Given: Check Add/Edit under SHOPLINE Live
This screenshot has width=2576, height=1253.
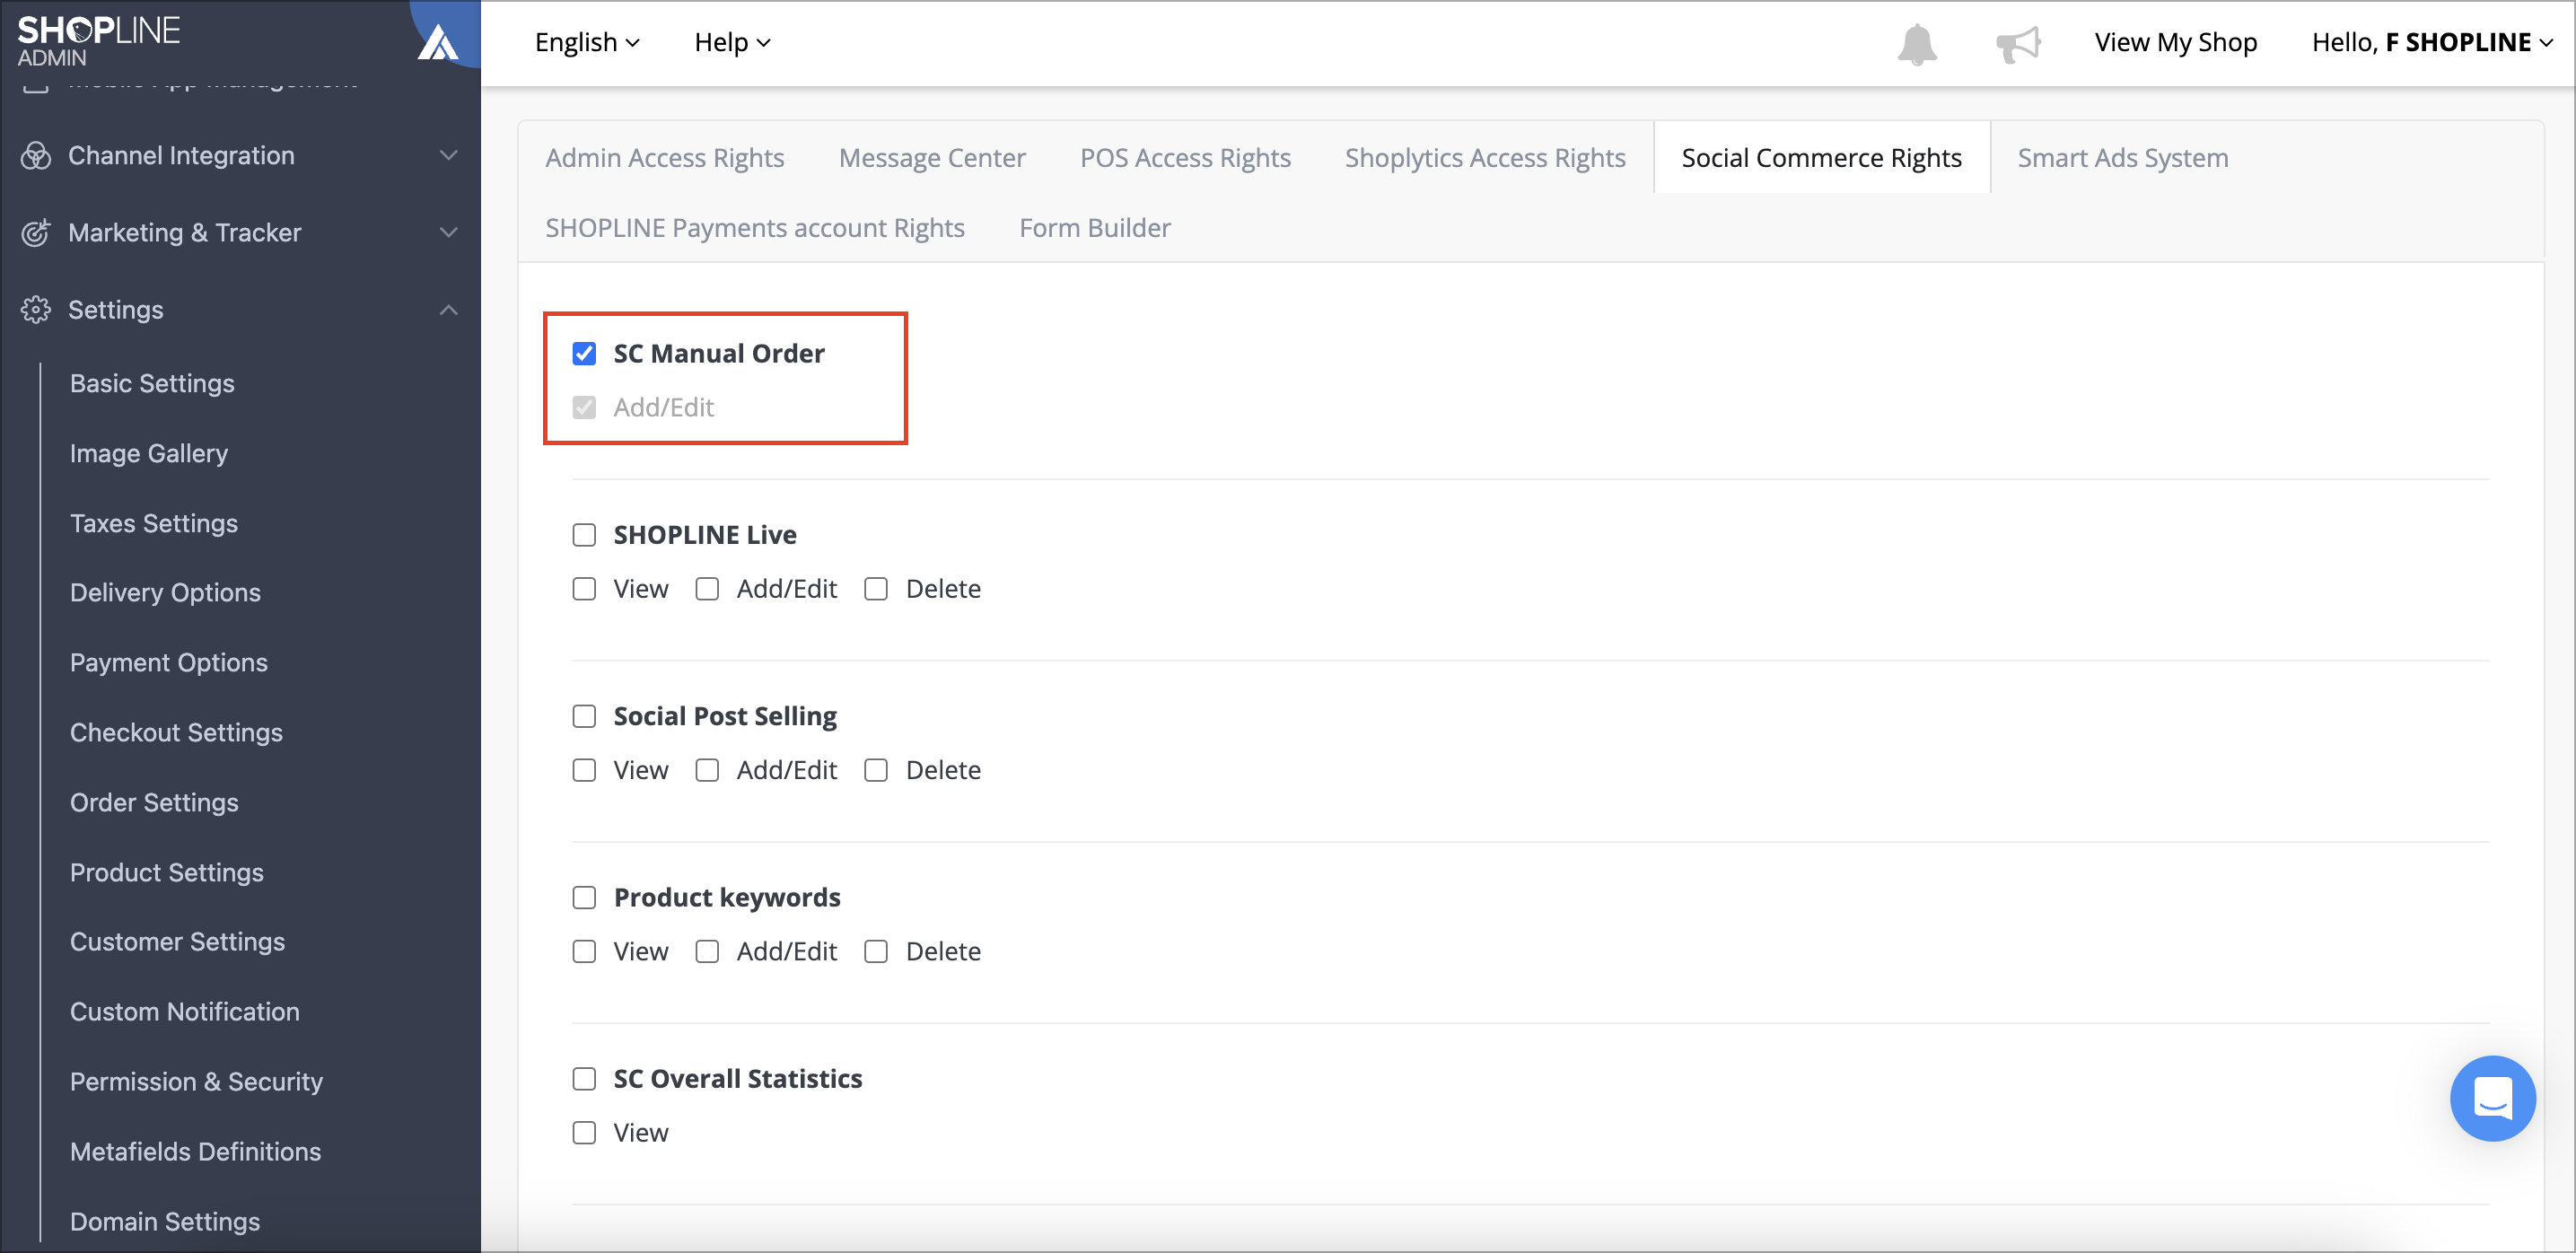Looking at the screenshot, I should point(707,589).
